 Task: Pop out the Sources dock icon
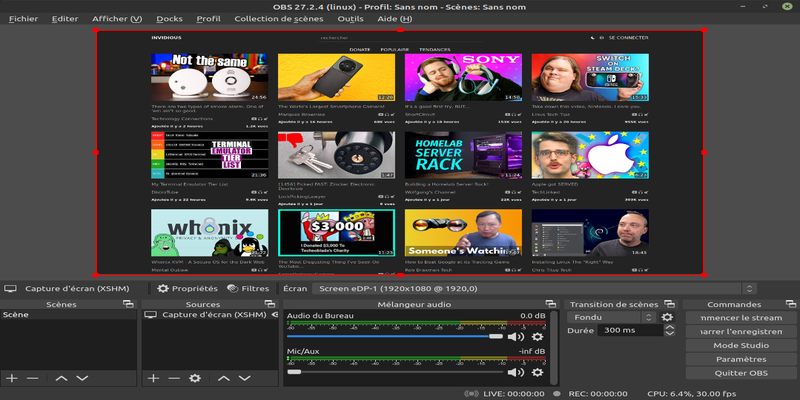(269, 304)
